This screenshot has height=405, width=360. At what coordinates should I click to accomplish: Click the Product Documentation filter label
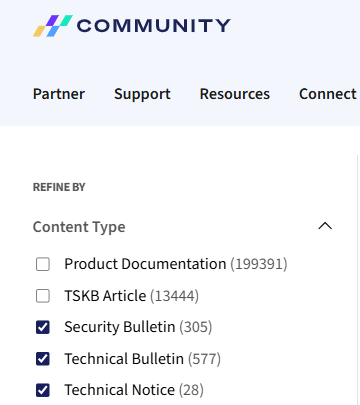coord(145,264)
